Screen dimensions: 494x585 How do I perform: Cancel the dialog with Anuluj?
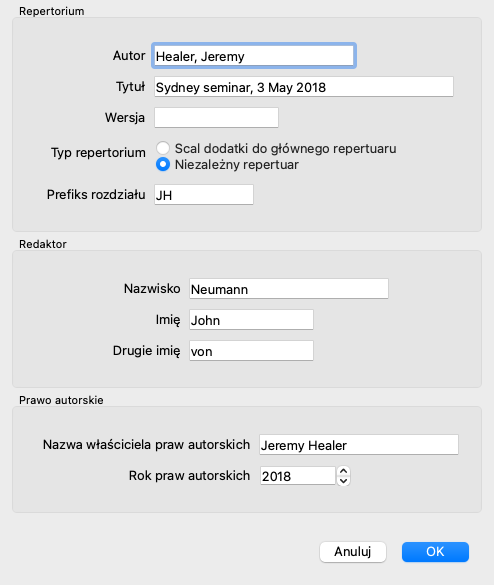coord(353,551)
